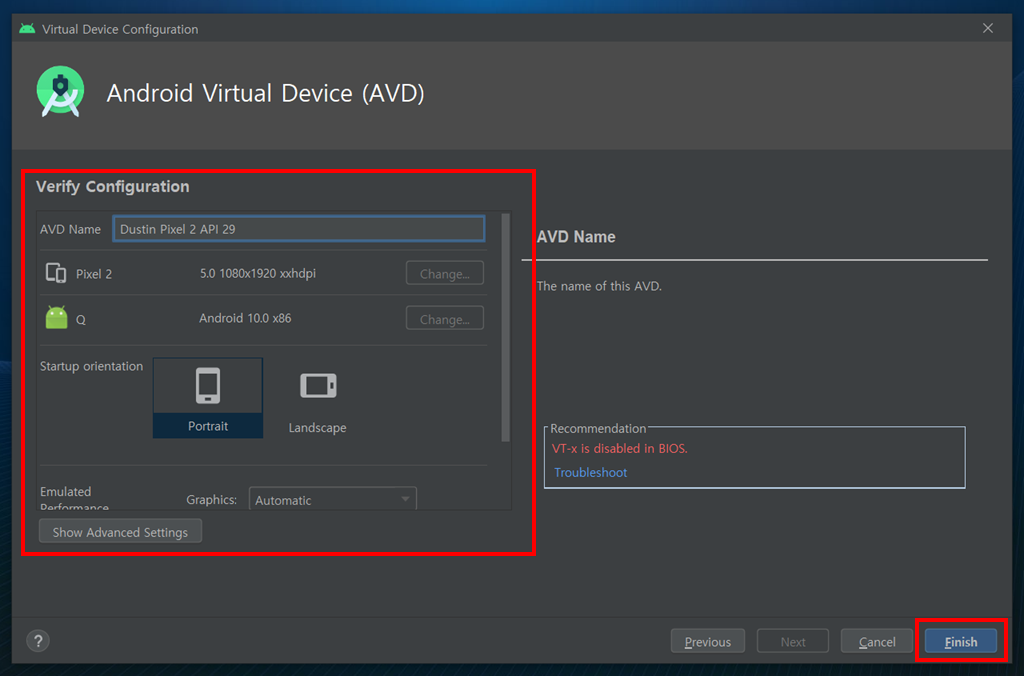Click the portrait phone icon

click(208, 385)
